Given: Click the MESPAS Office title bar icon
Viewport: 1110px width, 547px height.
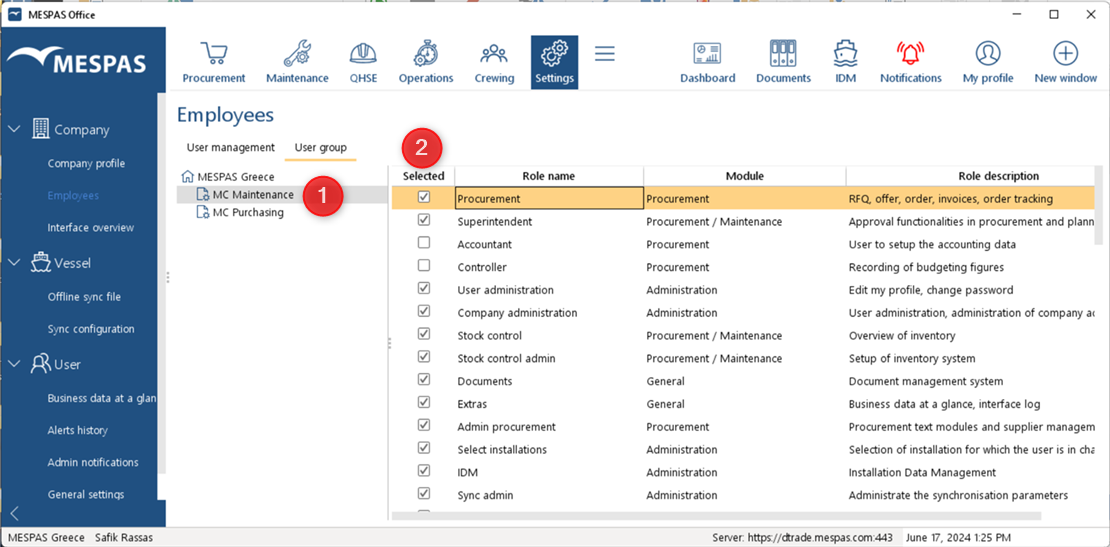Looking at the screenshot, I should (14, 14).
